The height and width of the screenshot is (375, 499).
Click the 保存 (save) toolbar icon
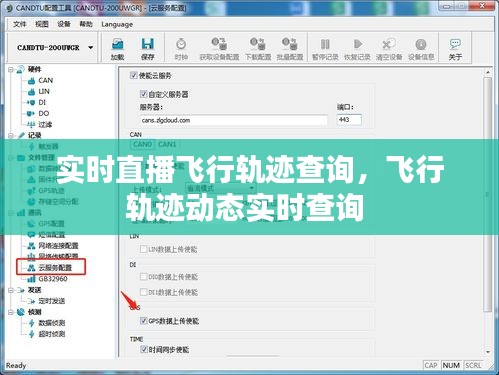point(147,49)
